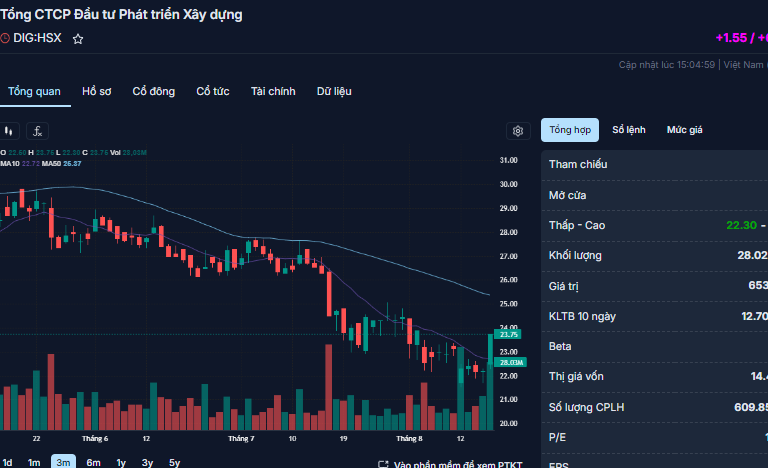Screen dimensions: 768x468
Task: Click the open-in-software icon beside 'Vào phần mềm'
Action: [383, 465]
